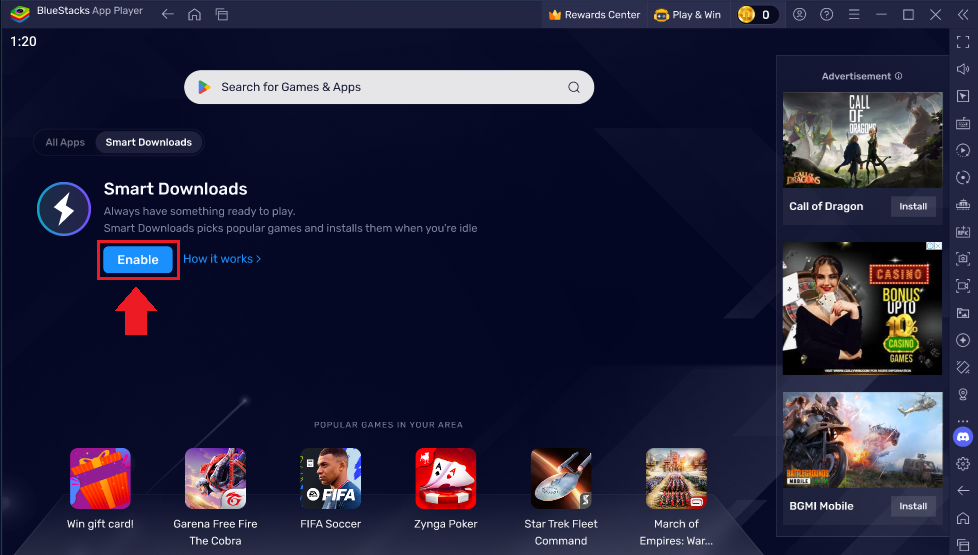
Task: Open Zynga Poker game
Action: (x=446, y=478)
